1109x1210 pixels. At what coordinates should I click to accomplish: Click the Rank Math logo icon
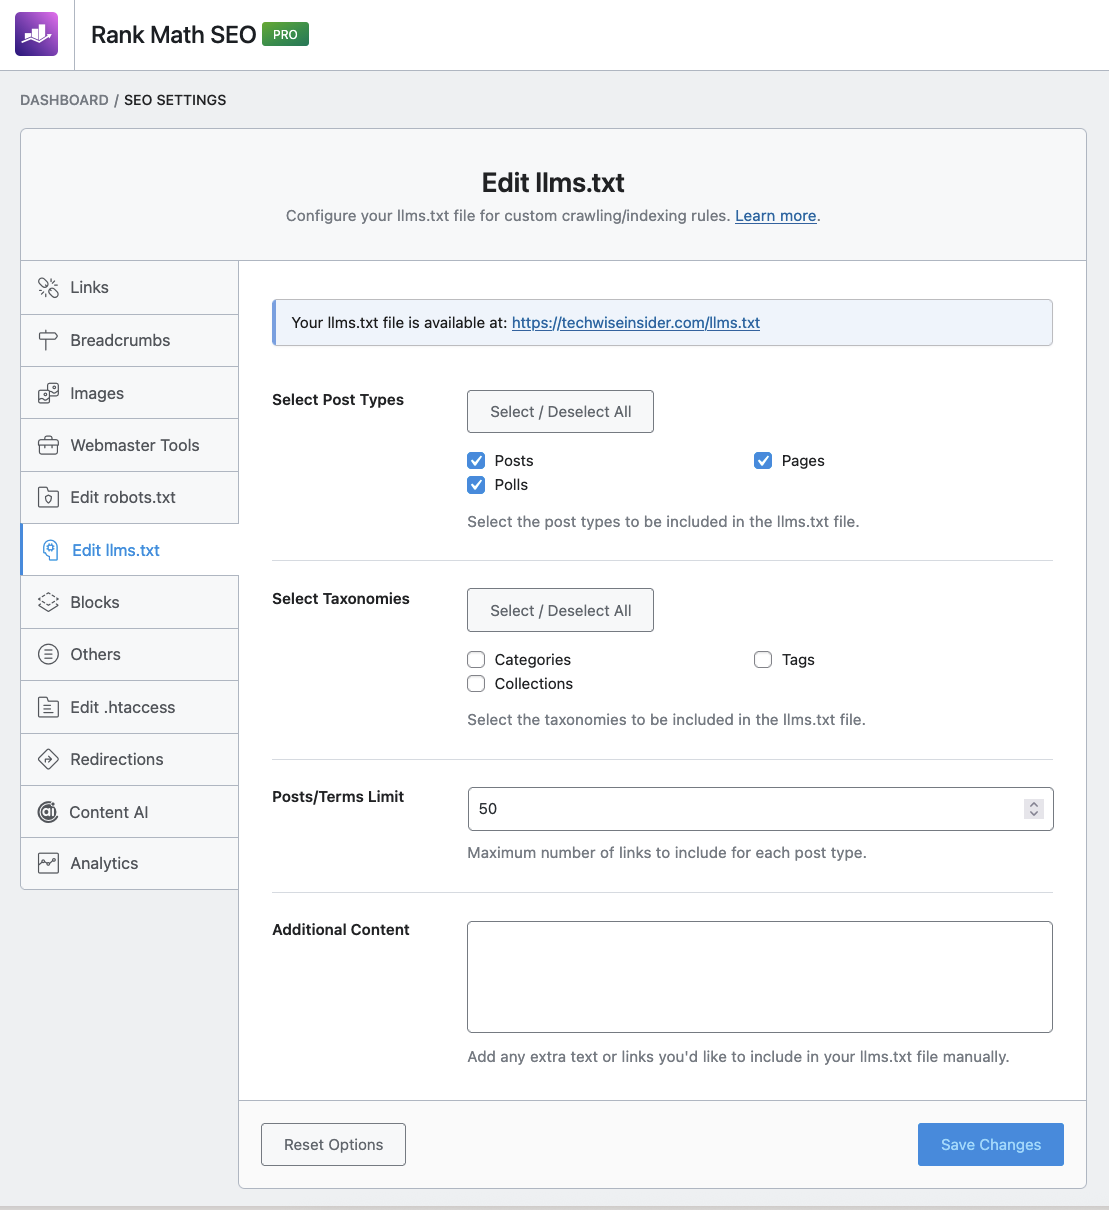(x=36, y=34)
